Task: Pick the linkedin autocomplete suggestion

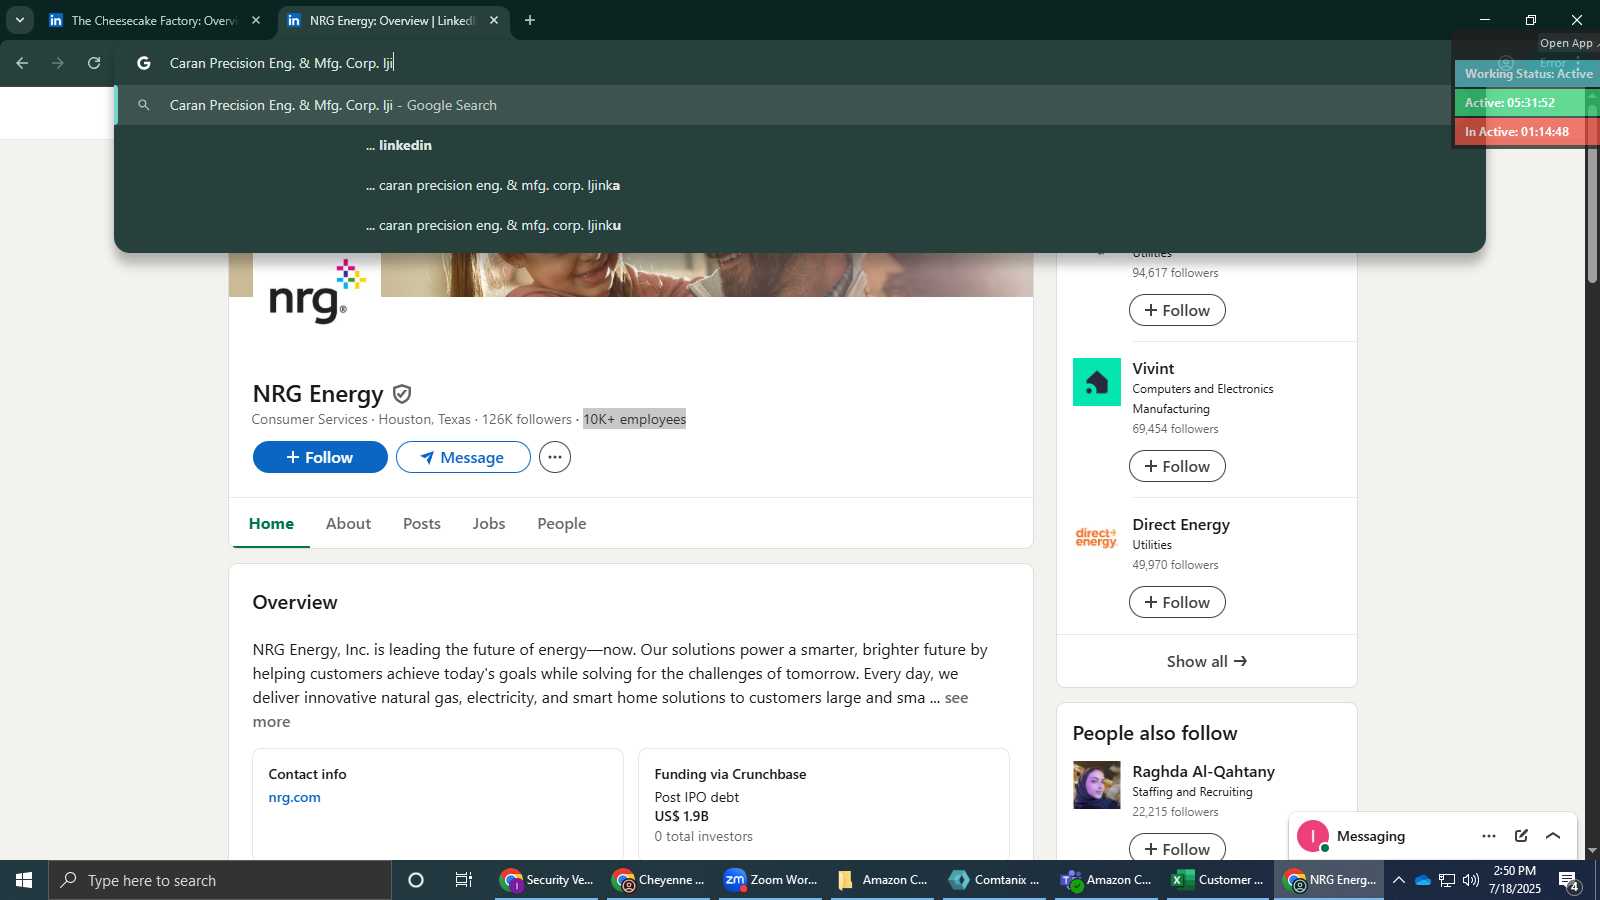Action: pos(800,145)
